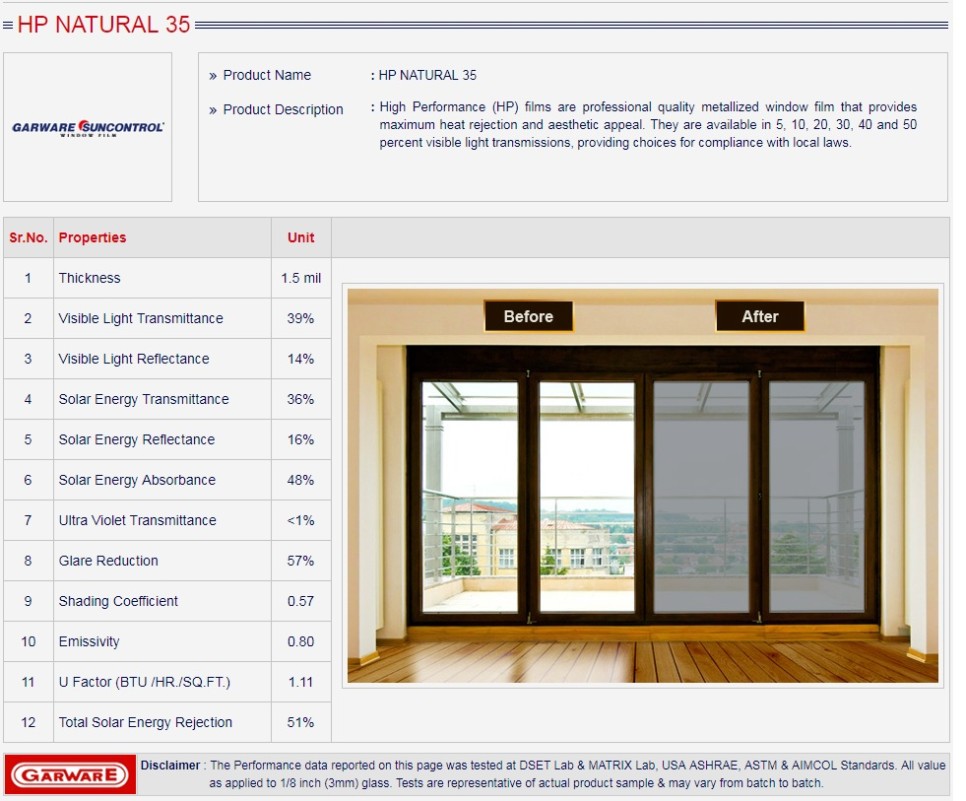Screen dimensions: 966x801
Task: Click the '36%' value cell
Action: tap(301, 399)
